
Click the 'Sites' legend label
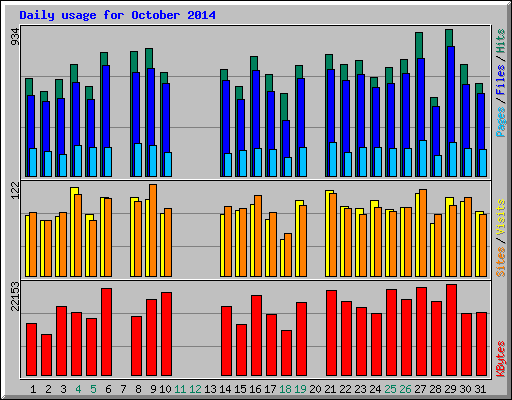(501, 262)
